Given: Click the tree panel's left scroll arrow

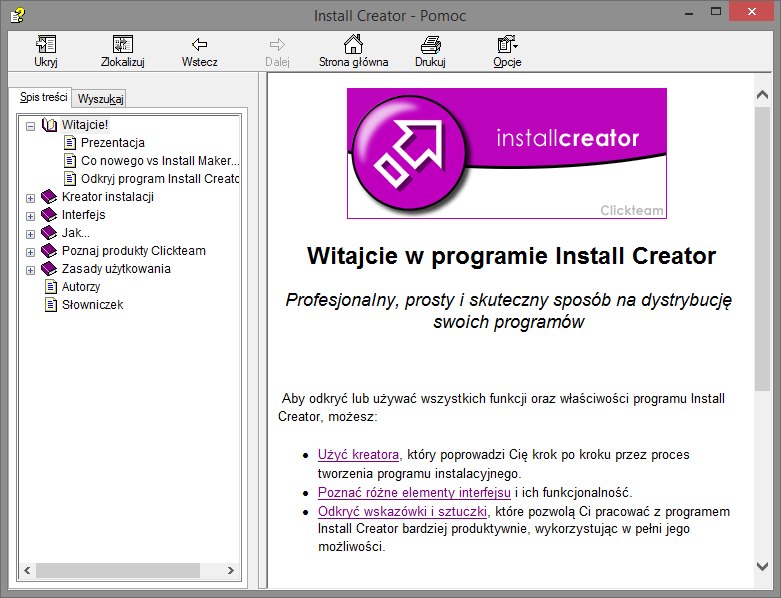Looking at the screenshot, I should click(x=27, y=570).
